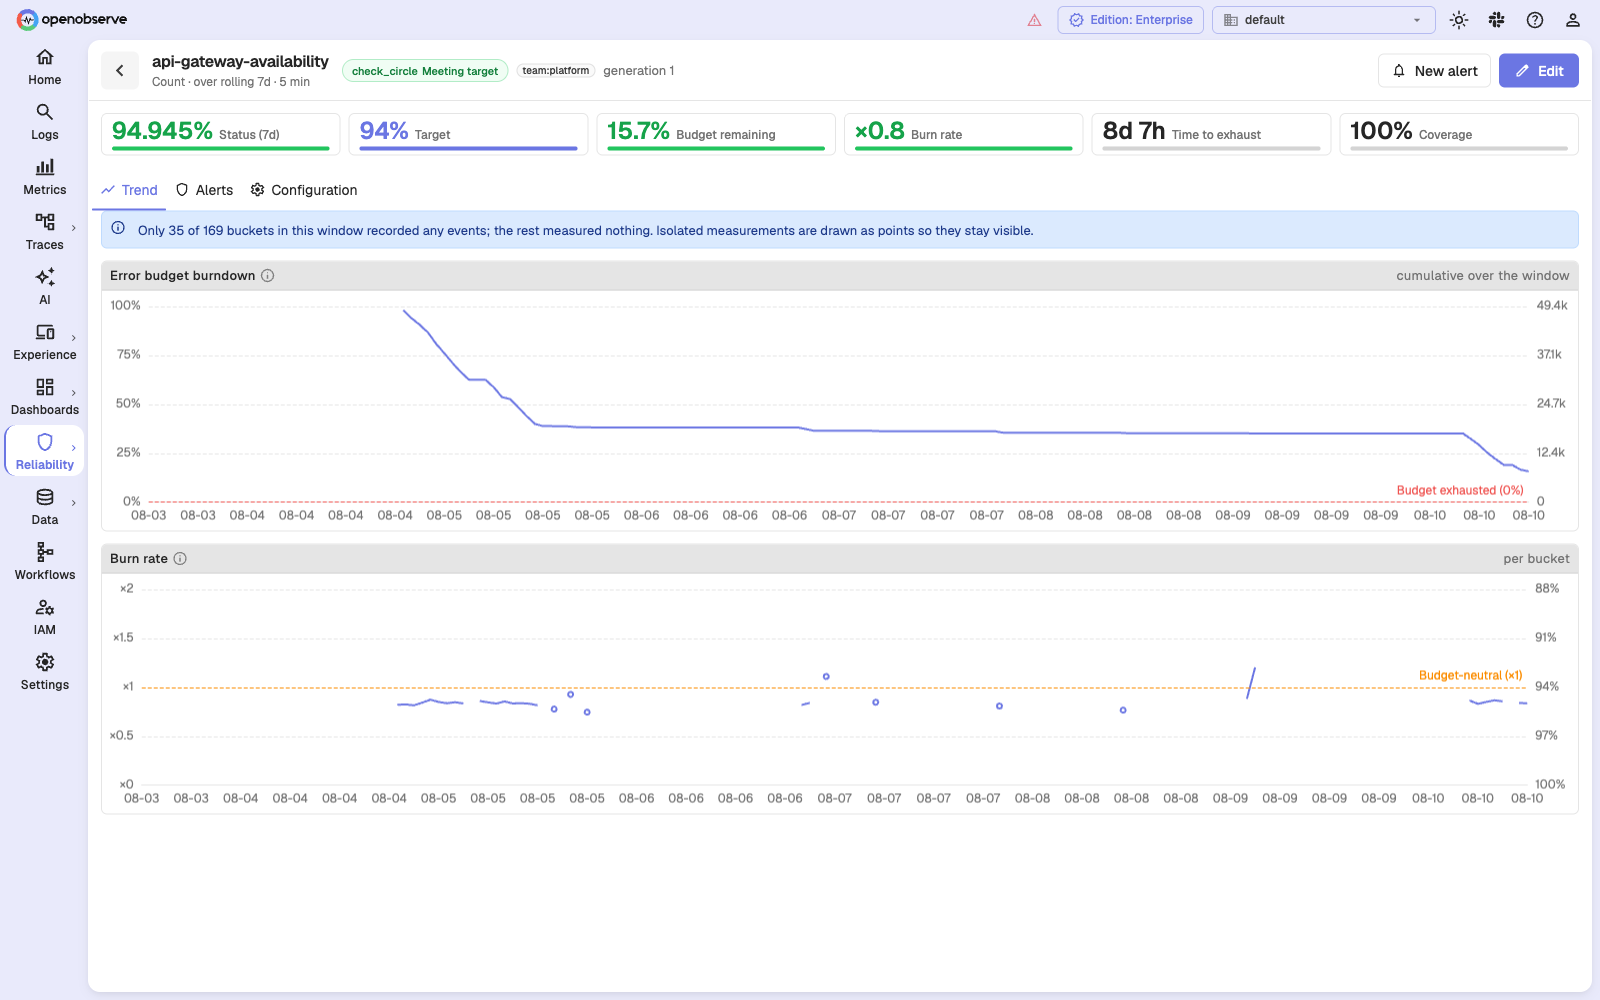Click the 49.4k axis value
Screen dimensions: 1600x1000
tap(1552, 306)
